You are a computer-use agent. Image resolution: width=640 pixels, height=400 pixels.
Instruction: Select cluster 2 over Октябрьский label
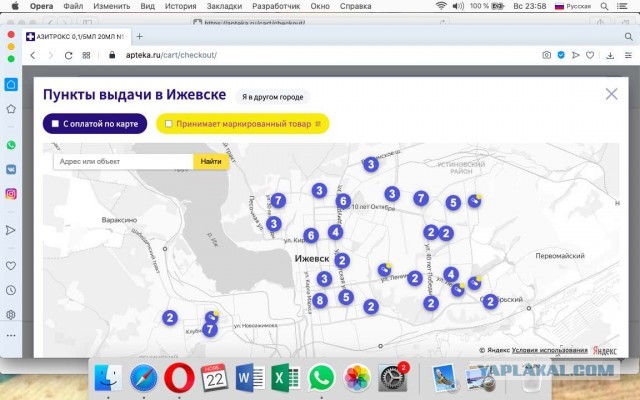tap(491, 302)
